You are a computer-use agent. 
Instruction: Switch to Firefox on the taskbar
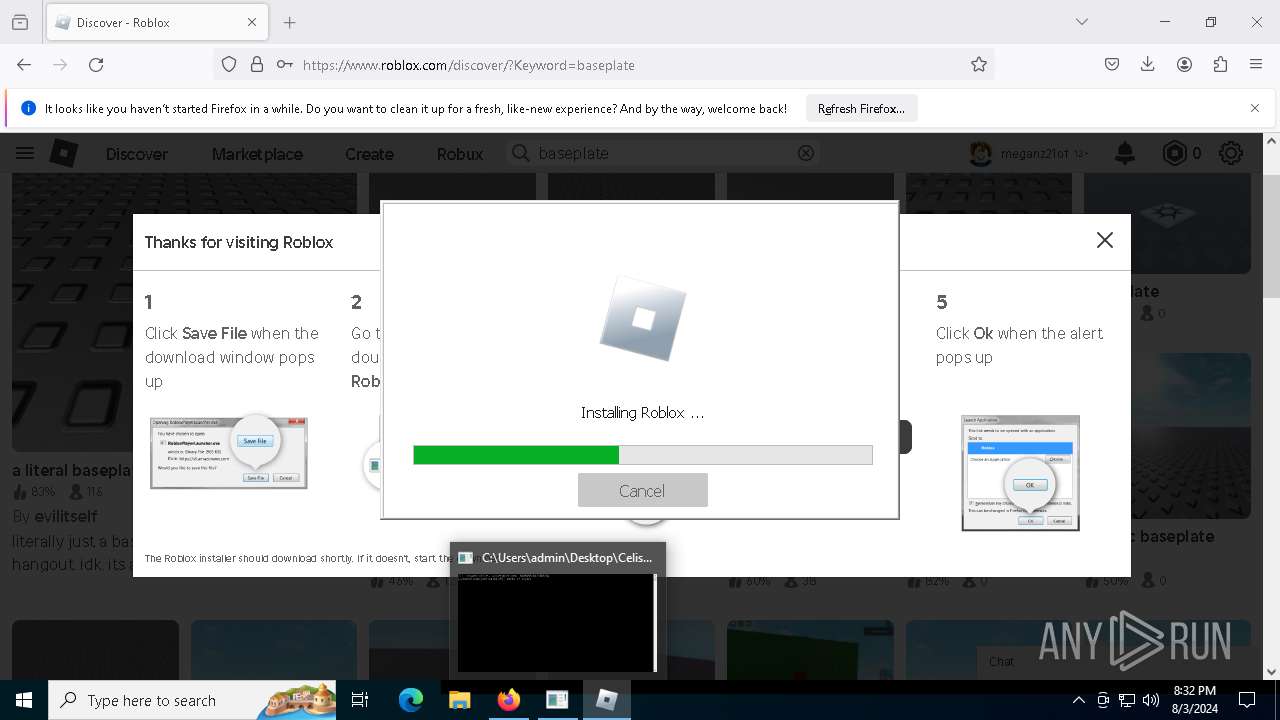pos(508,700)
